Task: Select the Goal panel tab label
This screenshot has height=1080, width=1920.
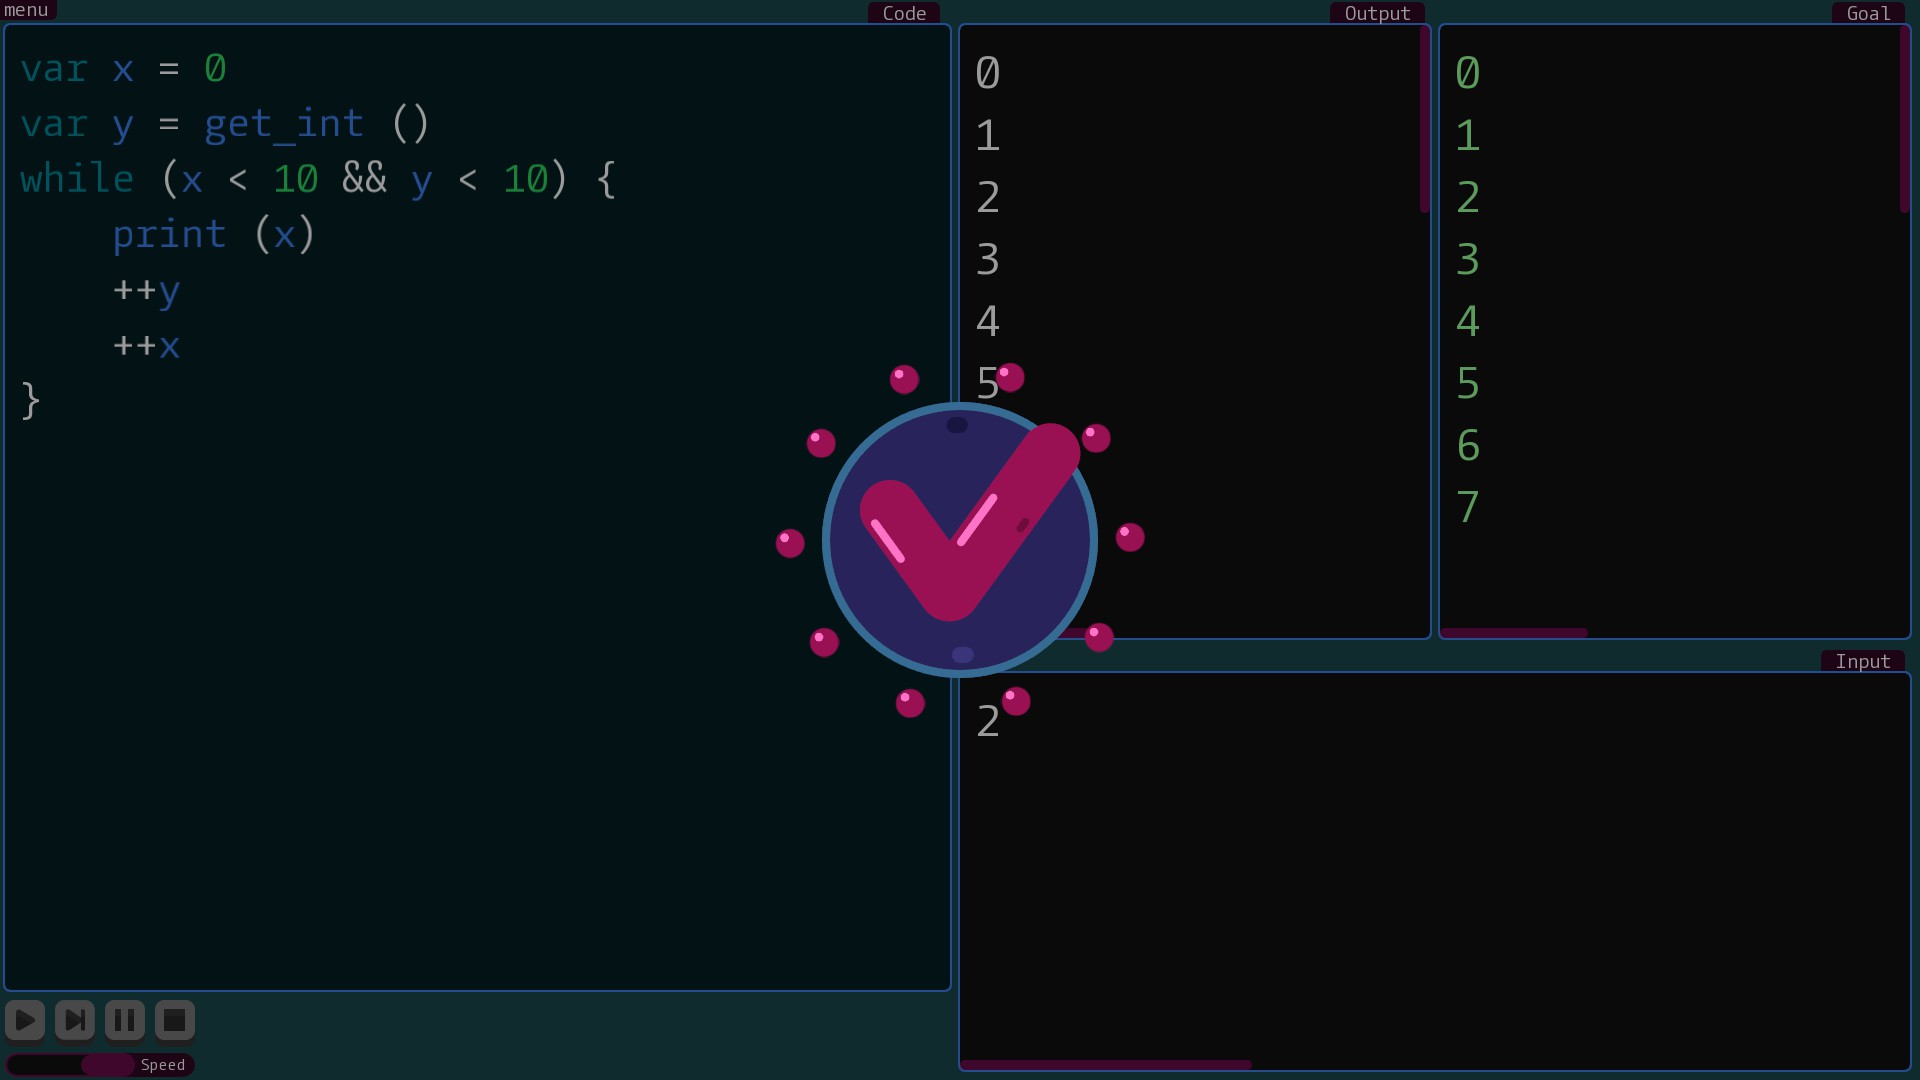Action: click(1868, 13)
